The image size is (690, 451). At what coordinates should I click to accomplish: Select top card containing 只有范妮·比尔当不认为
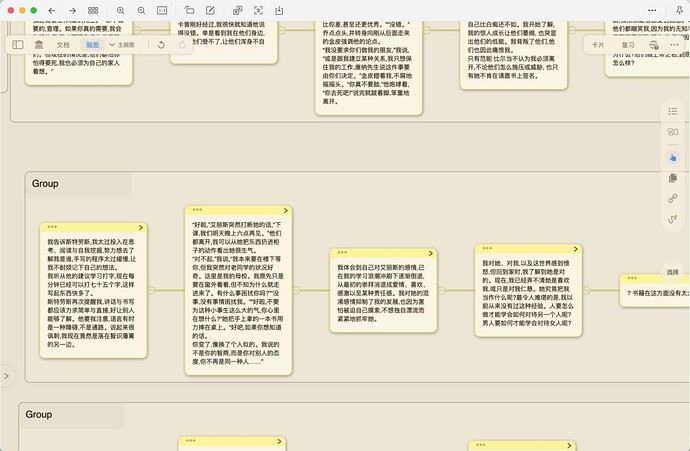pos(514,54)
